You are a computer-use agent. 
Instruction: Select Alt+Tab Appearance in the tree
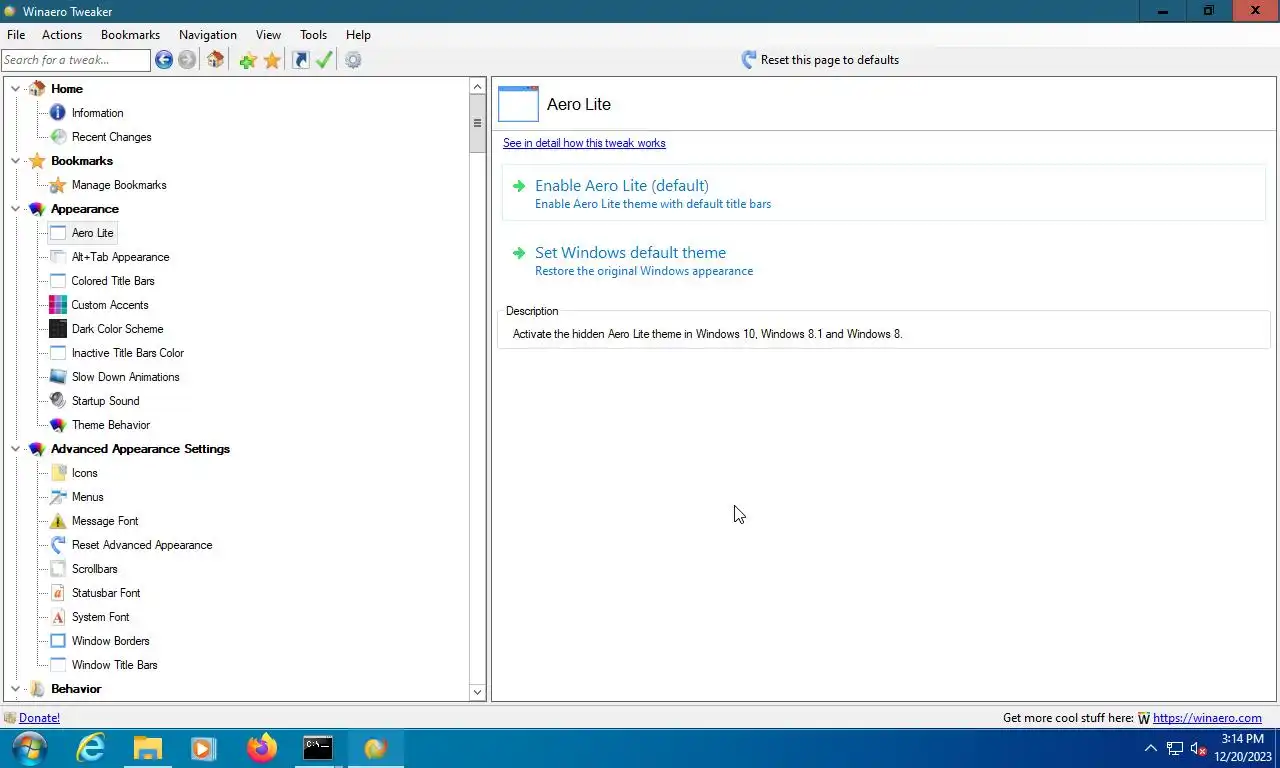coord(120,257)
